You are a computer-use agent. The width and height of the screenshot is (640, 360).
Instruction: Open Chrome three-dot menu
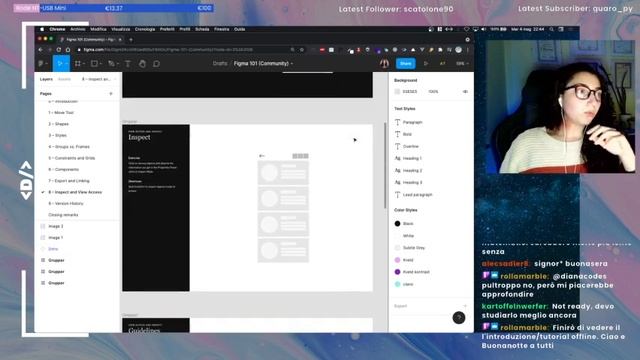(468, 50)
